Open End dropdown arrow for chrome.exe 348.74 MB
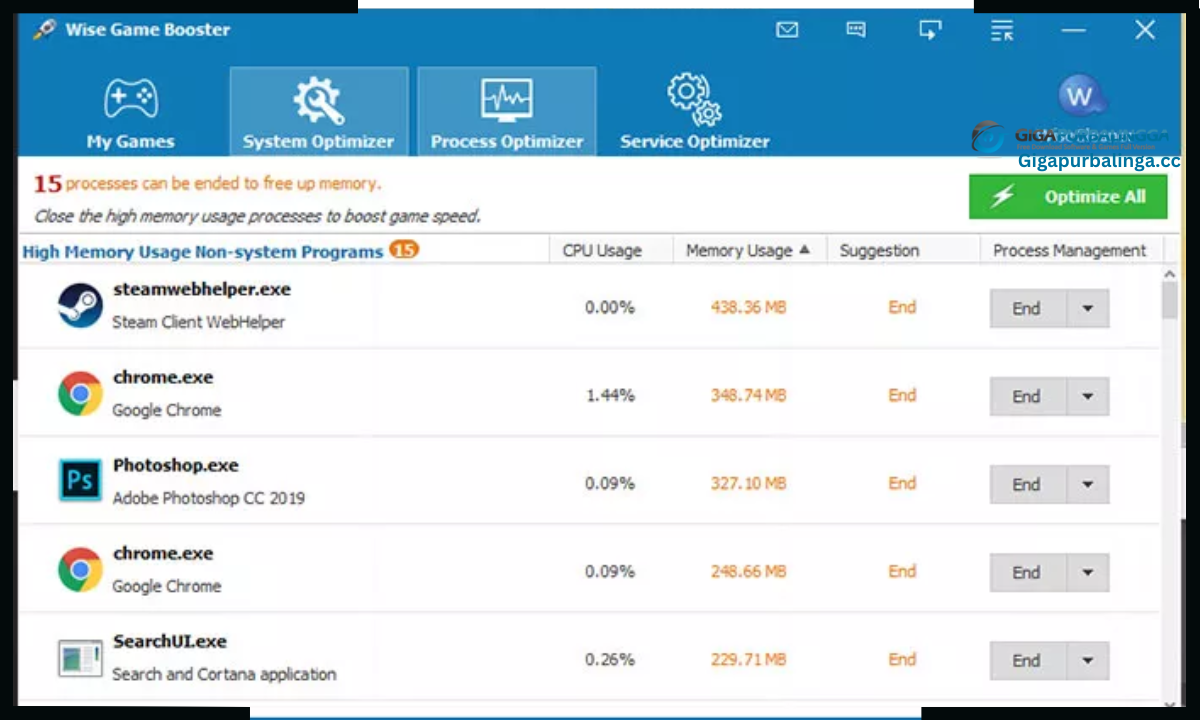 [x=1088, y=396]
